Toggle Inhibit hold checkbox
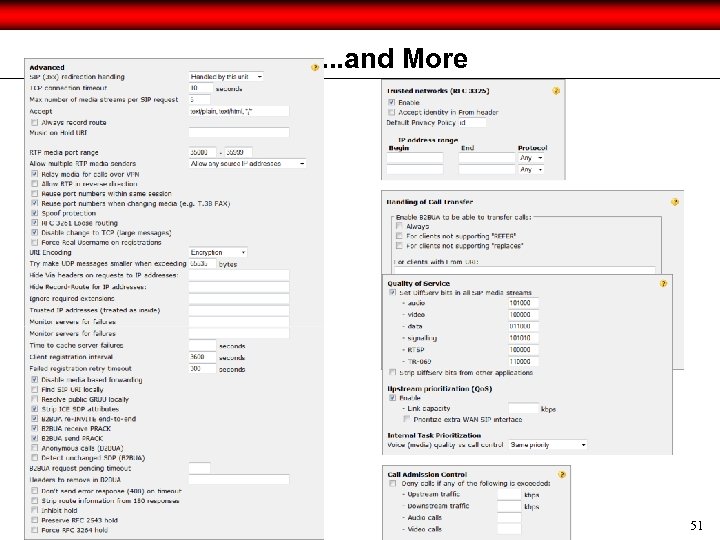The width and height of the screenshot is (720, 540). tap(34, 510)
